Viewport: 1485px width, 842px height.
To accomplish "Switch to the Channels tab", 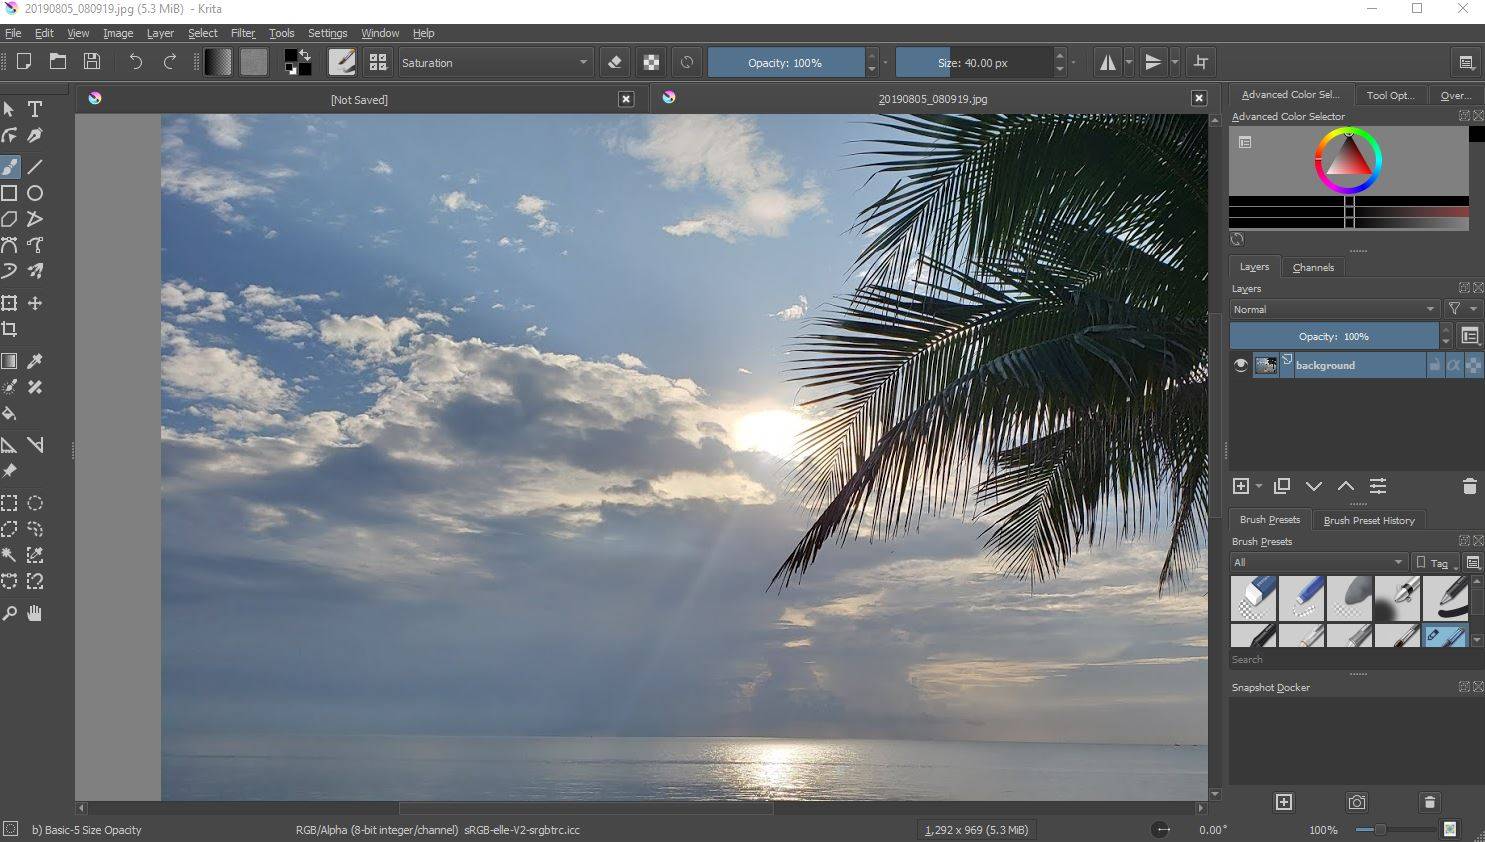I will coord(1313,267).
